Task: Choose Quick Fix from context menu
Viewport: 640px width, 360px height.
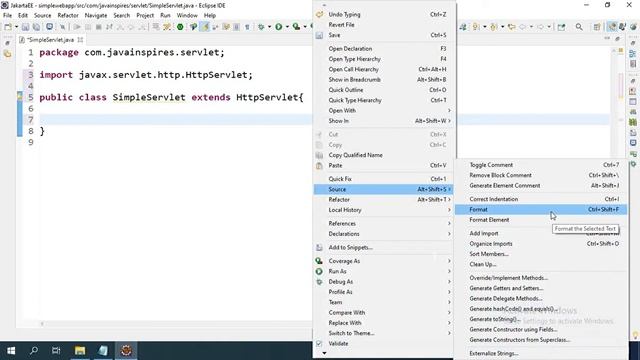Action: click(x=384, y=179)
